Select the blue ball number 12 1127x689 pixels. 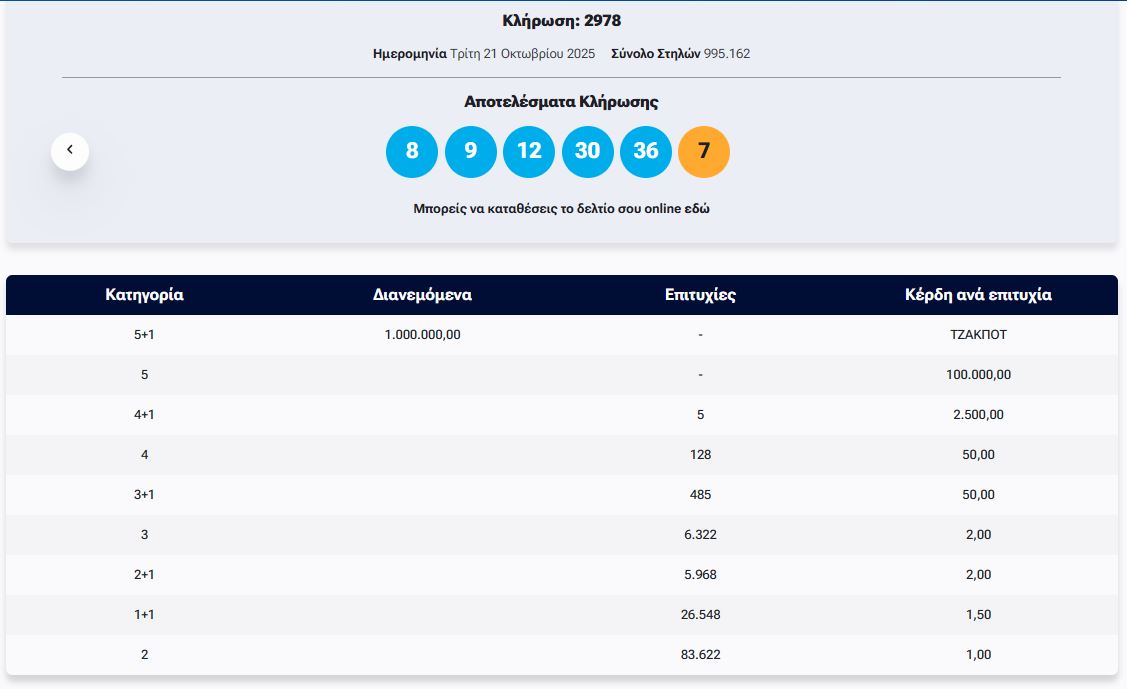[529, 152]
